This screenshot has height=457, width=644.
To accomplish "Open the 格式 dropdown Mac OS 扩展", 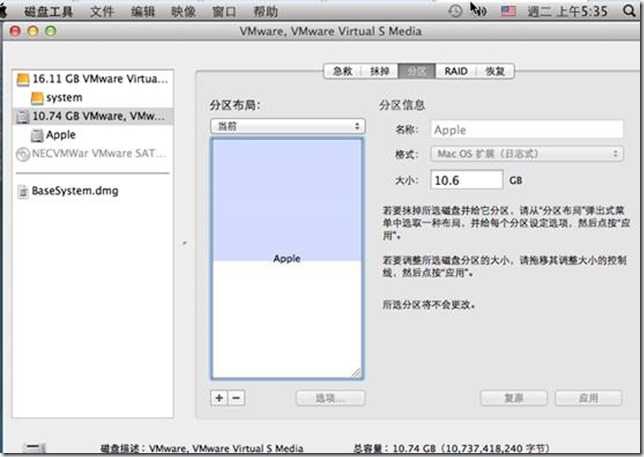I will point(527,154).
